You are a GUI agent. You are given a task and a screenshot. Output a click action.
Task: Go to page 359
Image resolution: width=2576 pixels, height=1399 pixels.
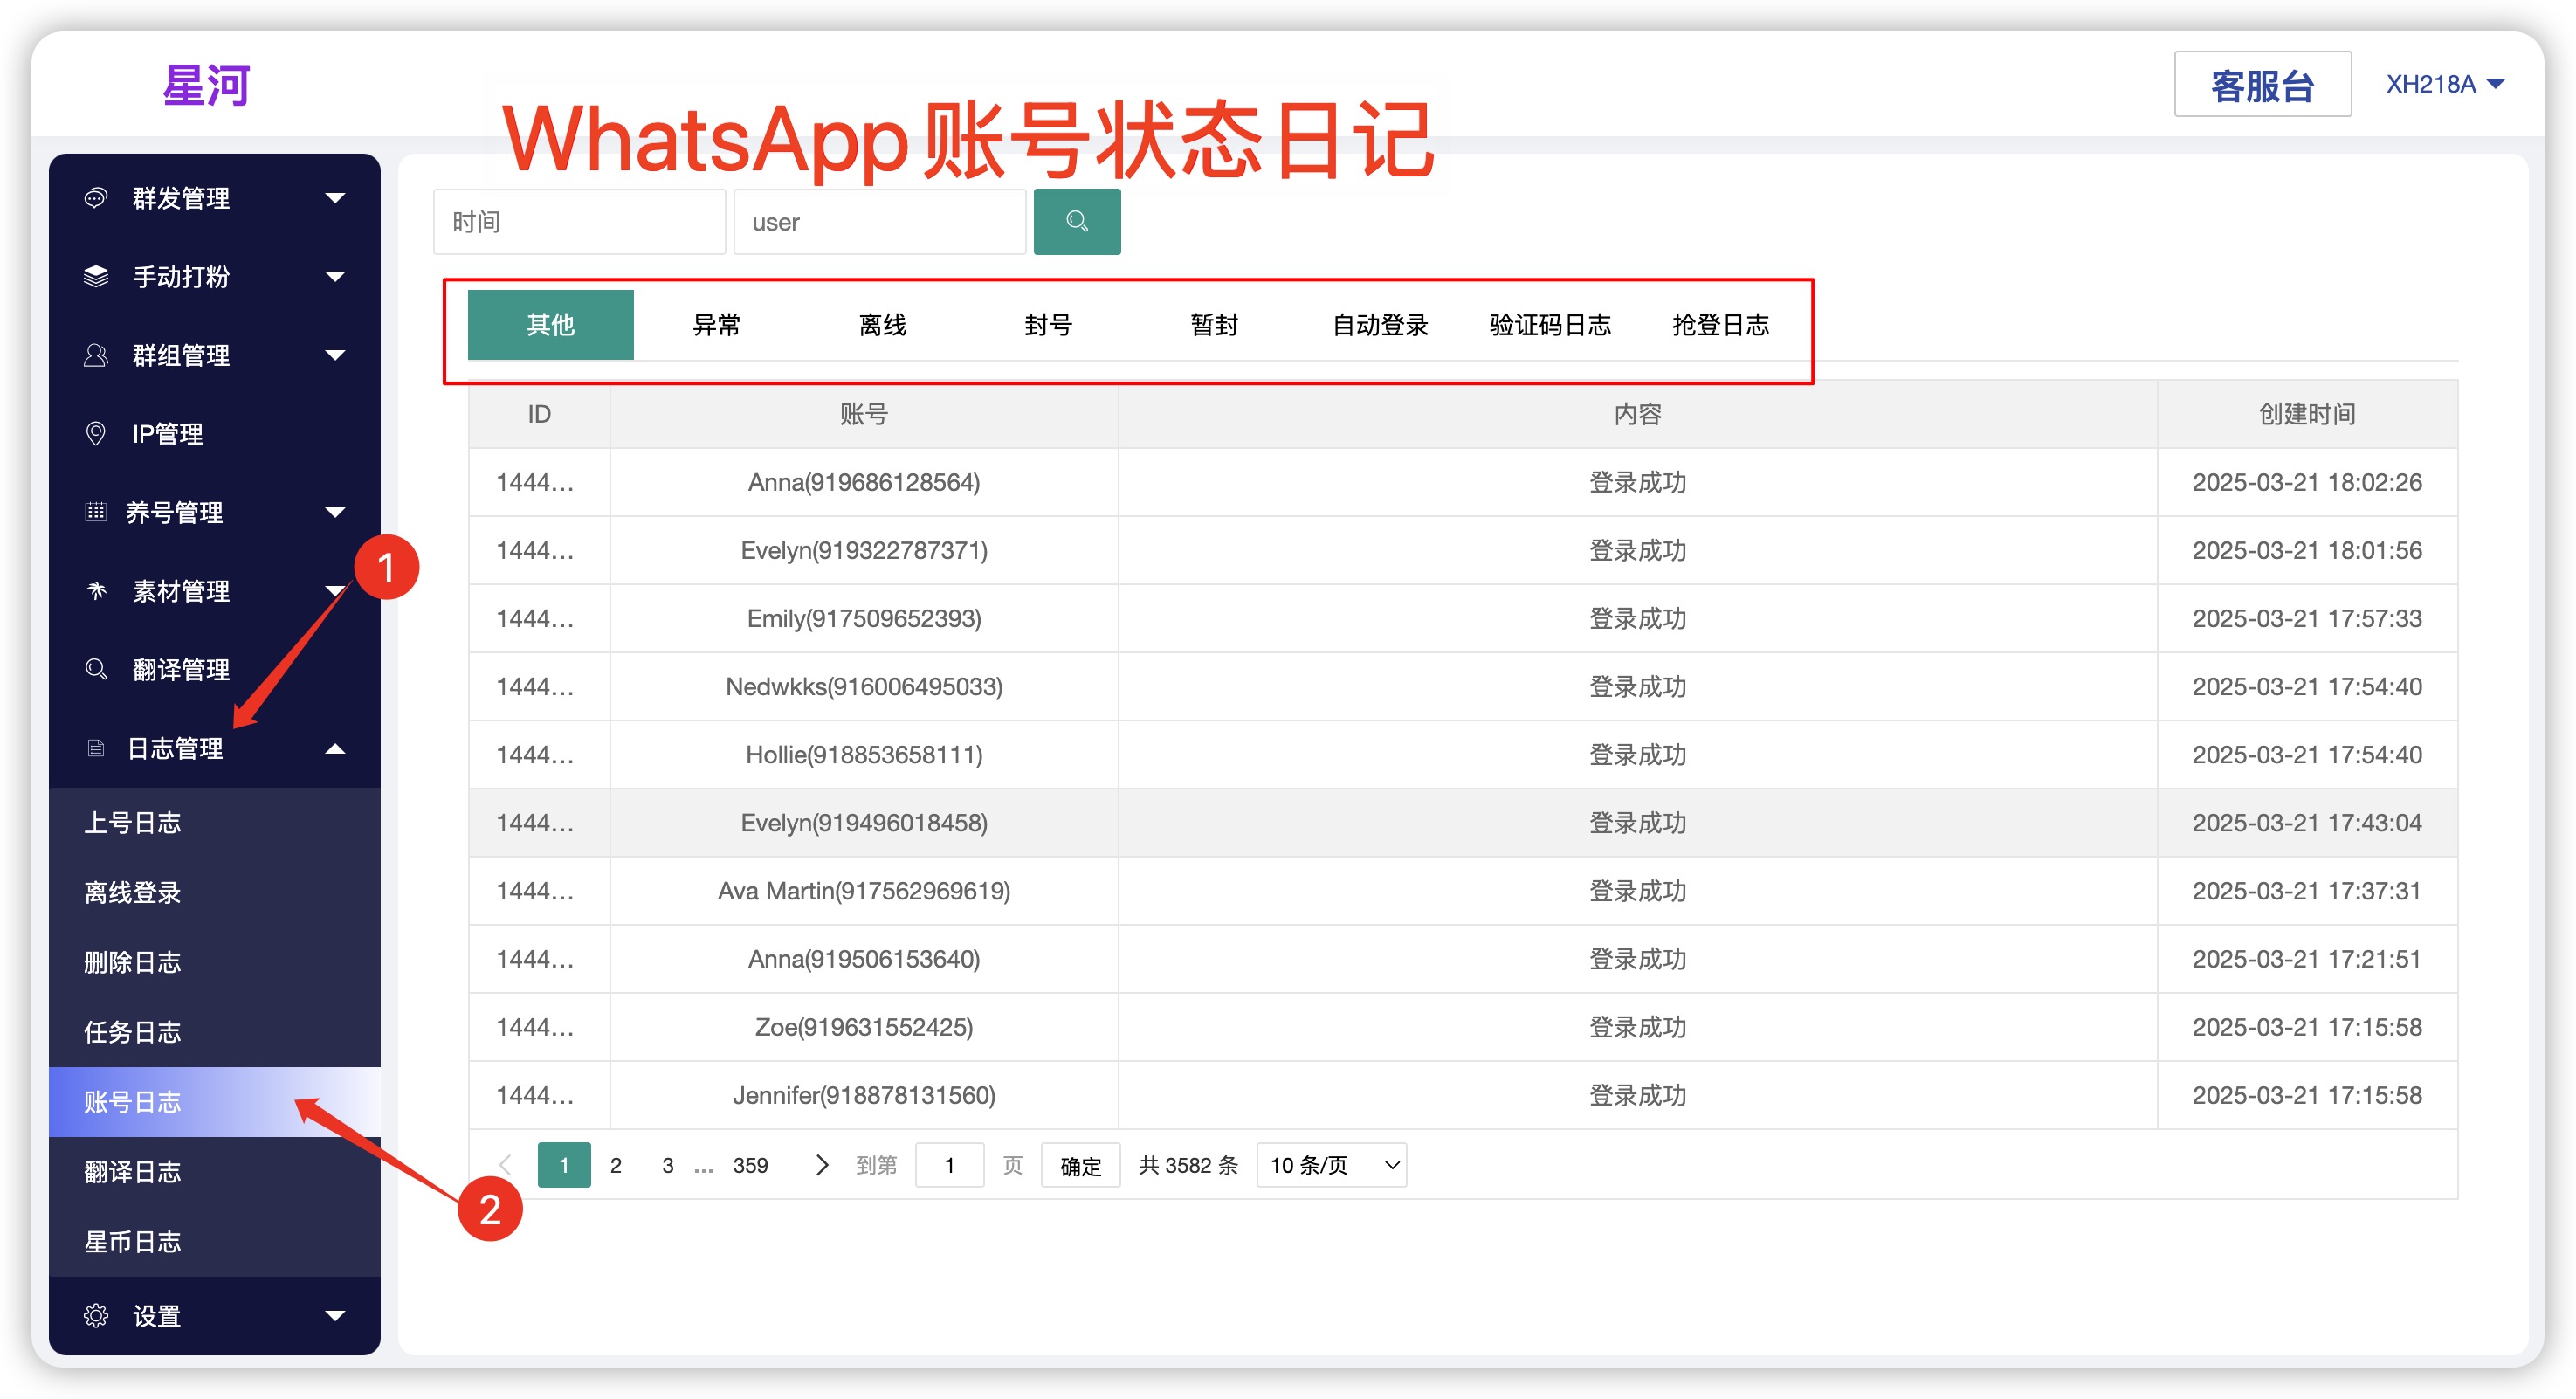pos(750,1165)
